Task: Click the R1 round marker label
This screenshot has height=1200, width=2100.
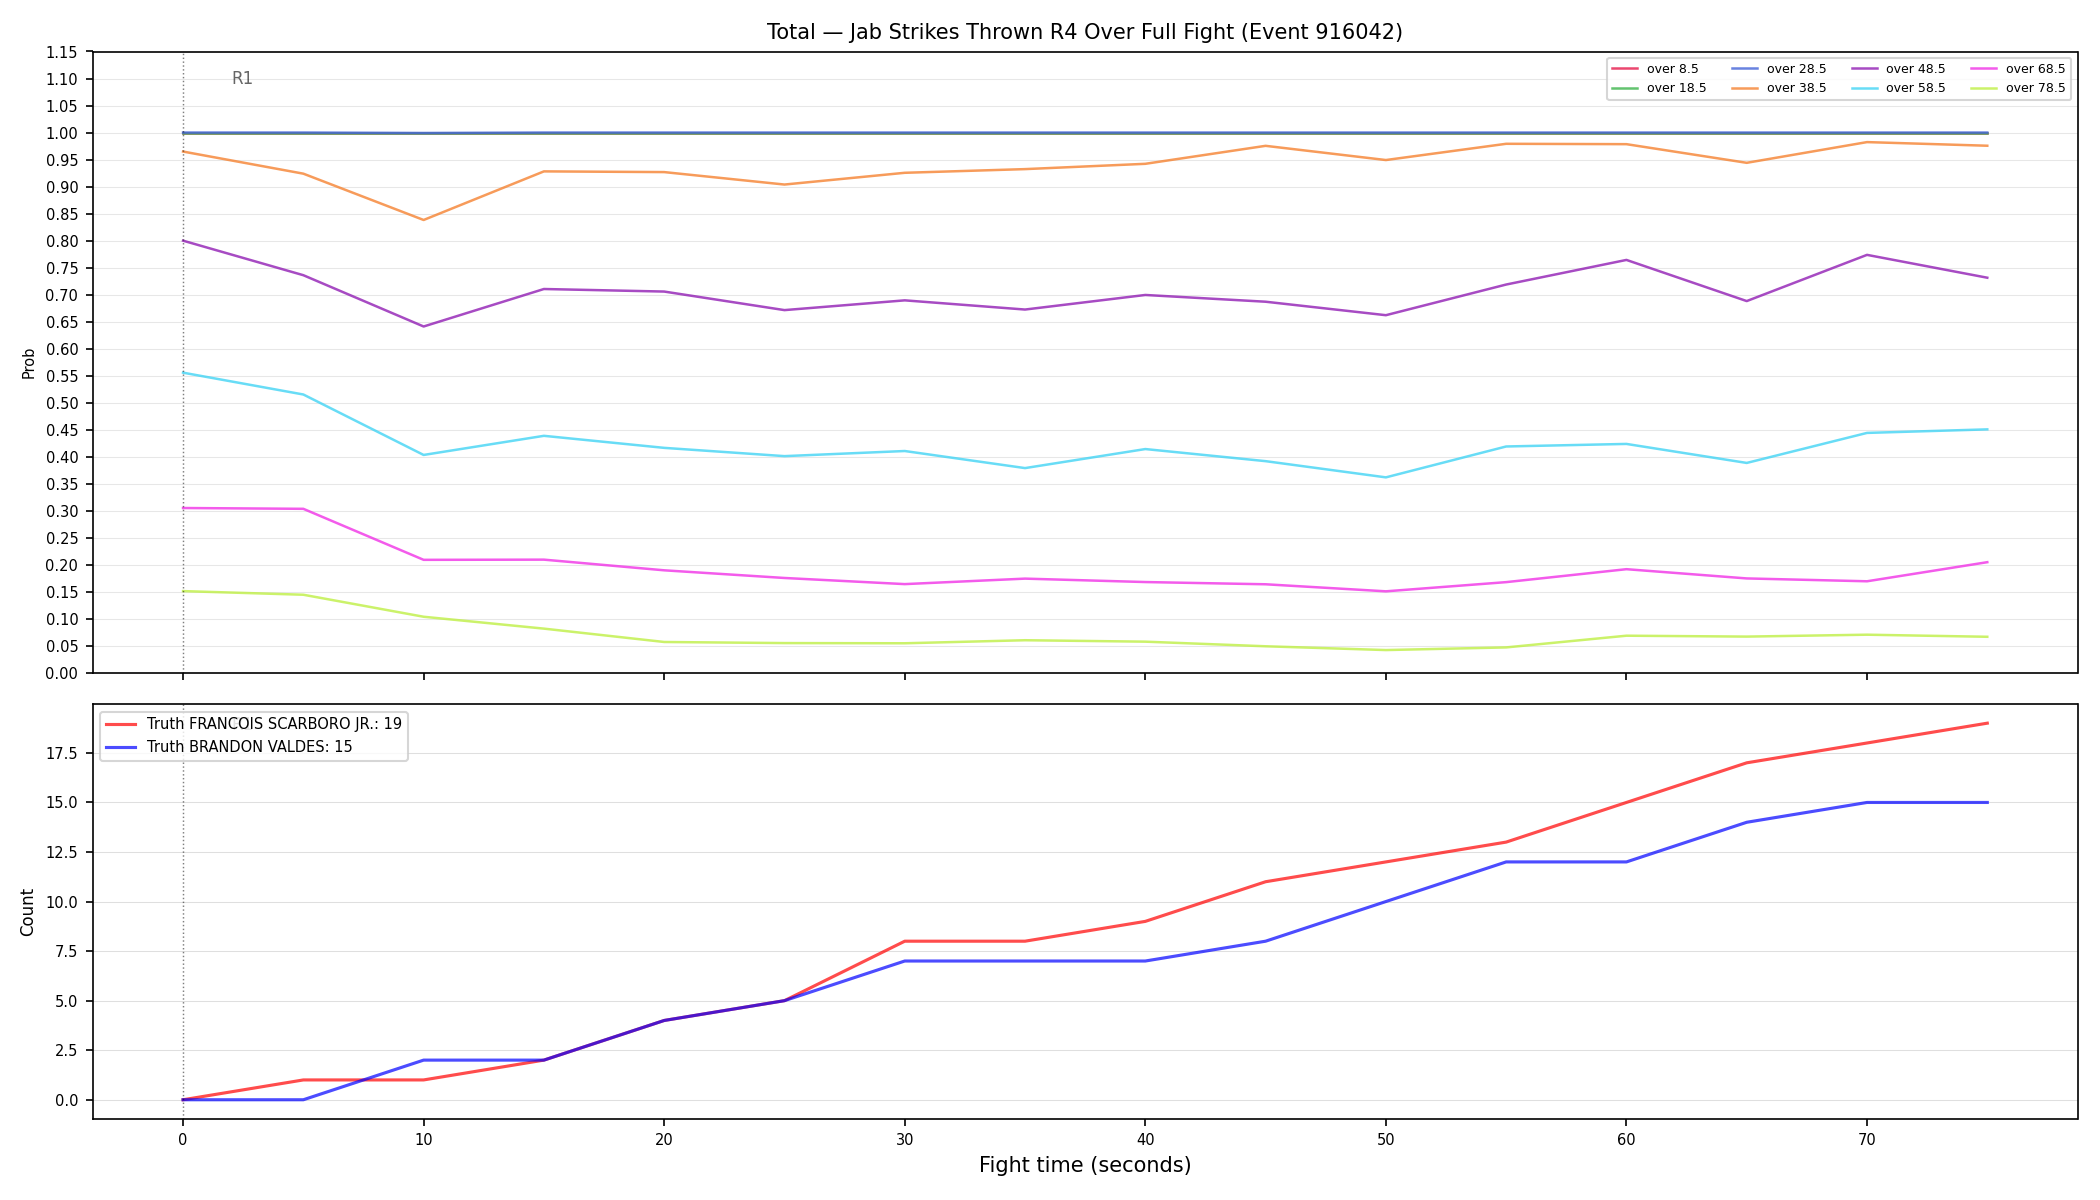Action: click(x=242, y=78)
